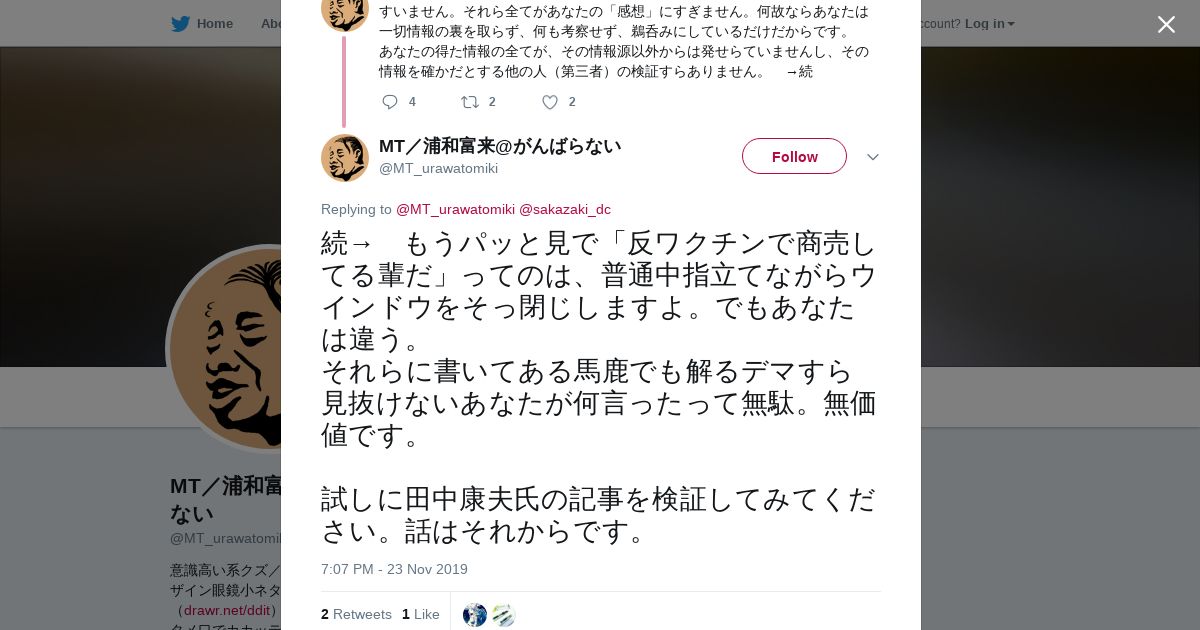The height and width of the screenshot is (630, 1200).
Task: Open the drawr.net/ddit profile link
Action: pos(227,610)
